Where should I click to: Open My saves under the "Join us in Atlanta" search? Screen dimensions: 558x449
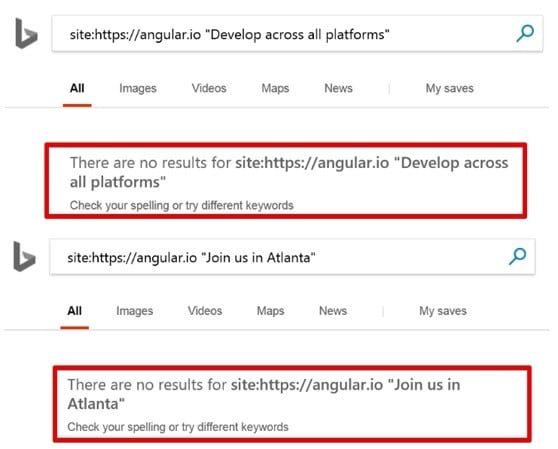[443, 311]
